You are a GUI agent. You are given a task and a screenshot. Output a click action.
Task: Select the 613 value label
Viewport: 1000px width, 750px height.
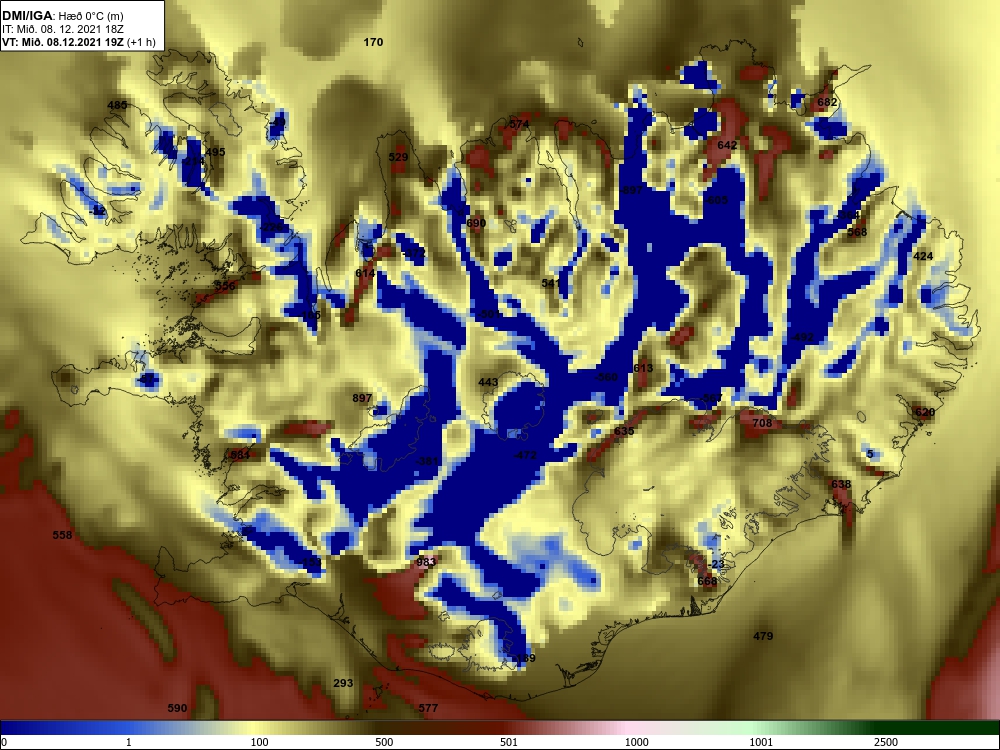[x=643, y=368]
